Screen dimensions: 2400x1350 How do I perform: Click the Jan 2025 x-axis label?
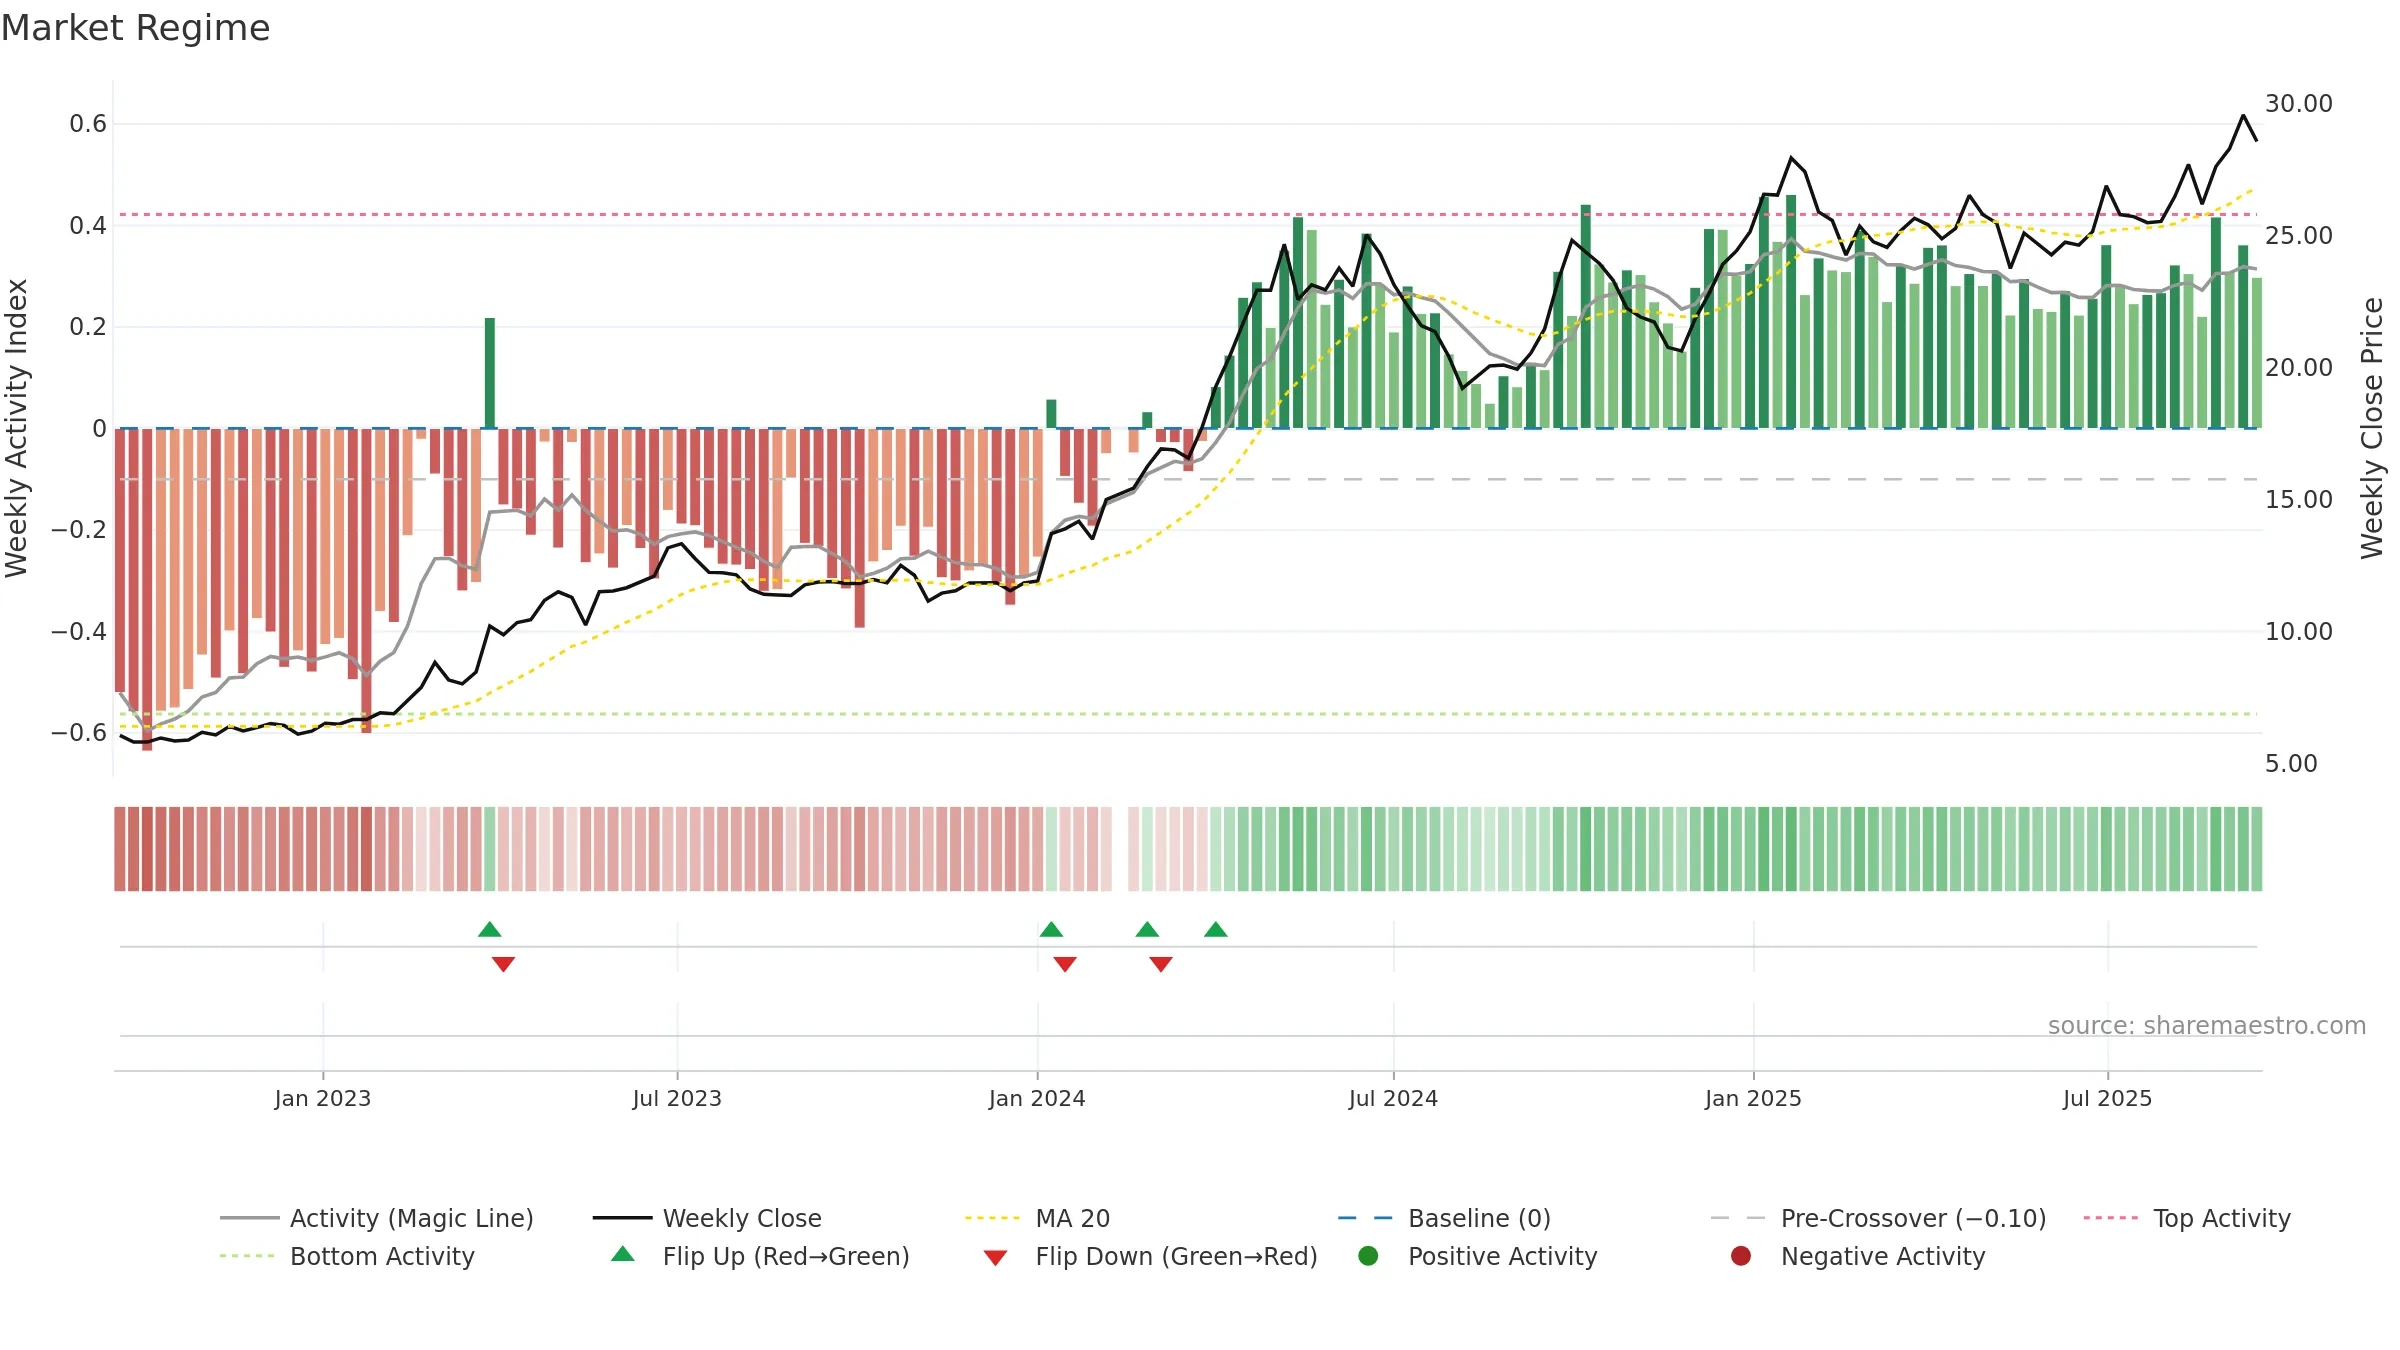click(1753, 1098)
